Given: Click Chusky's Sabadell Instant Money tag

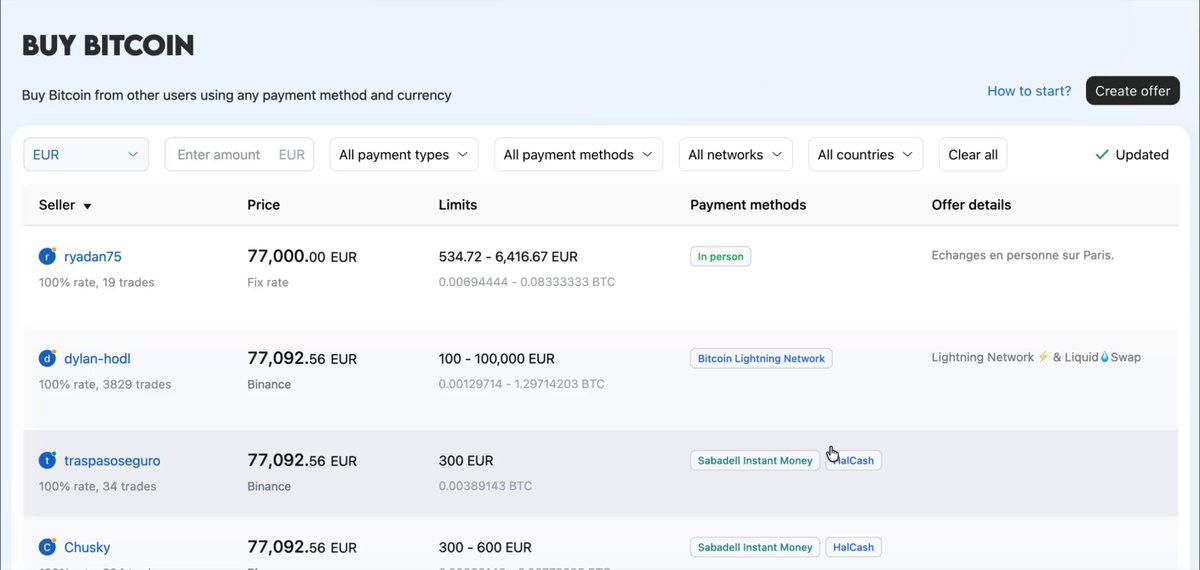Looking at the screenshot, I should (755, 548).
